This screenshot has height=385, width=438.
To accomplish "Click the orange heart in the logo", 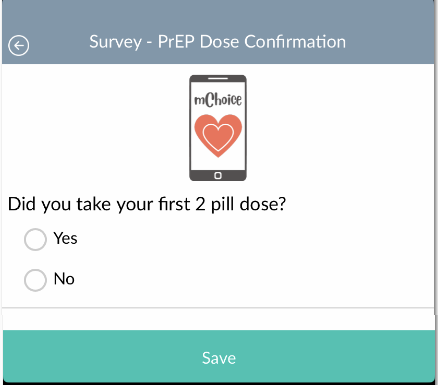I will click(218, 136).
